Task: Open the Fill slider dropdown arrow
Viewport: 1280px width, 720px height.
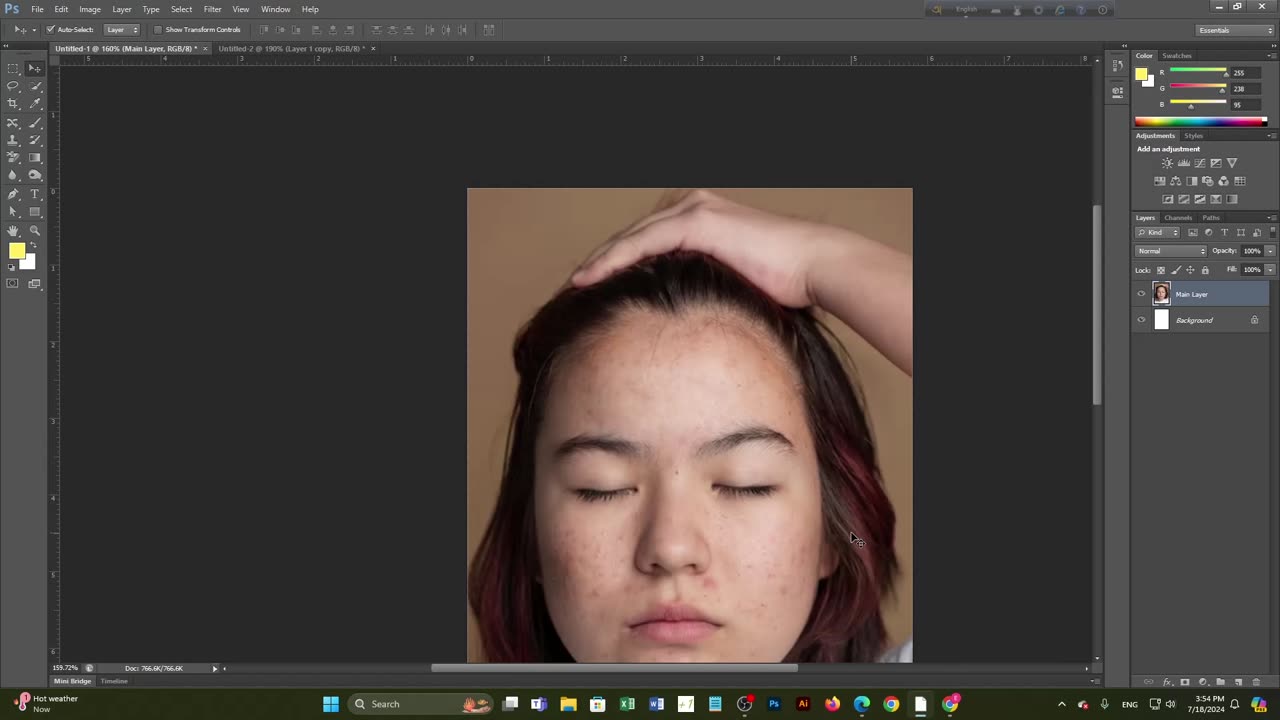Action: (x=1271, y=270)
